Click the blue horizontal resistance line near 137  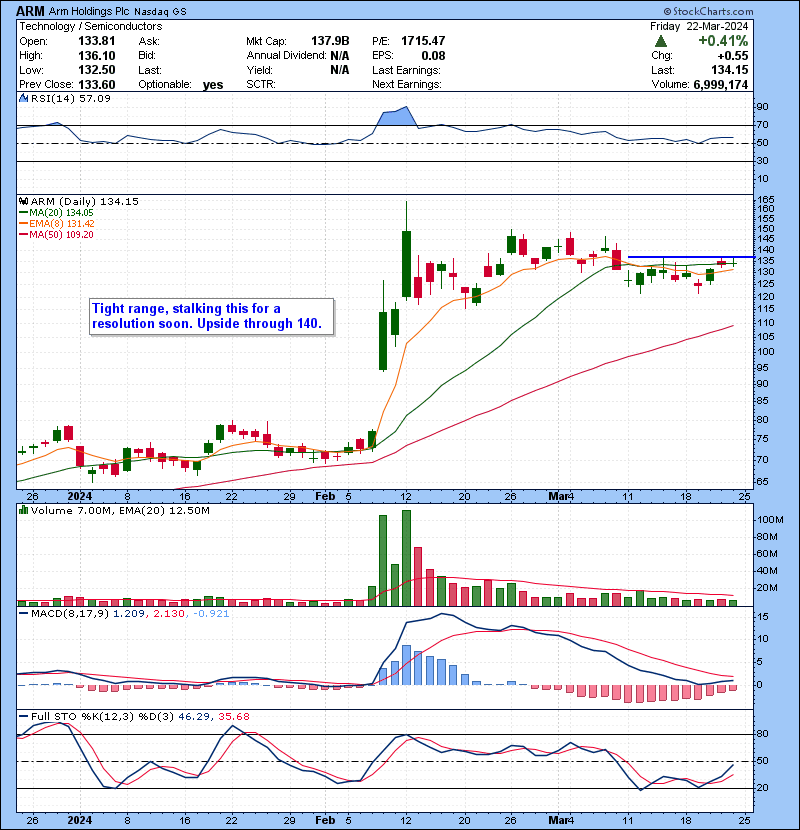coord(690,257)
